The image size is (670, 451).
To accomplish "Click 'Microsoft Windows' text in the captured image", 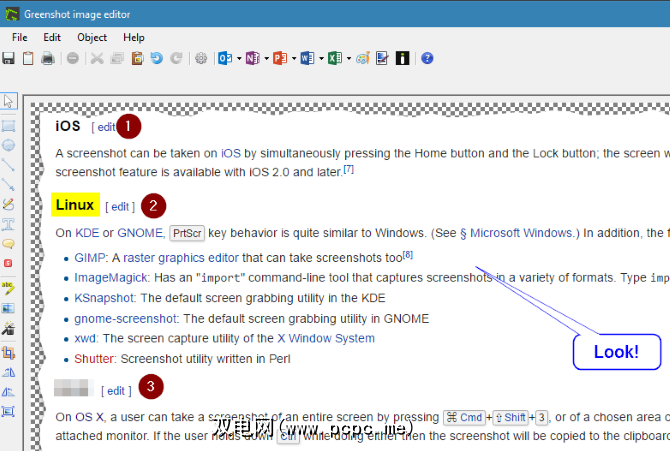I will click(521, 233).
